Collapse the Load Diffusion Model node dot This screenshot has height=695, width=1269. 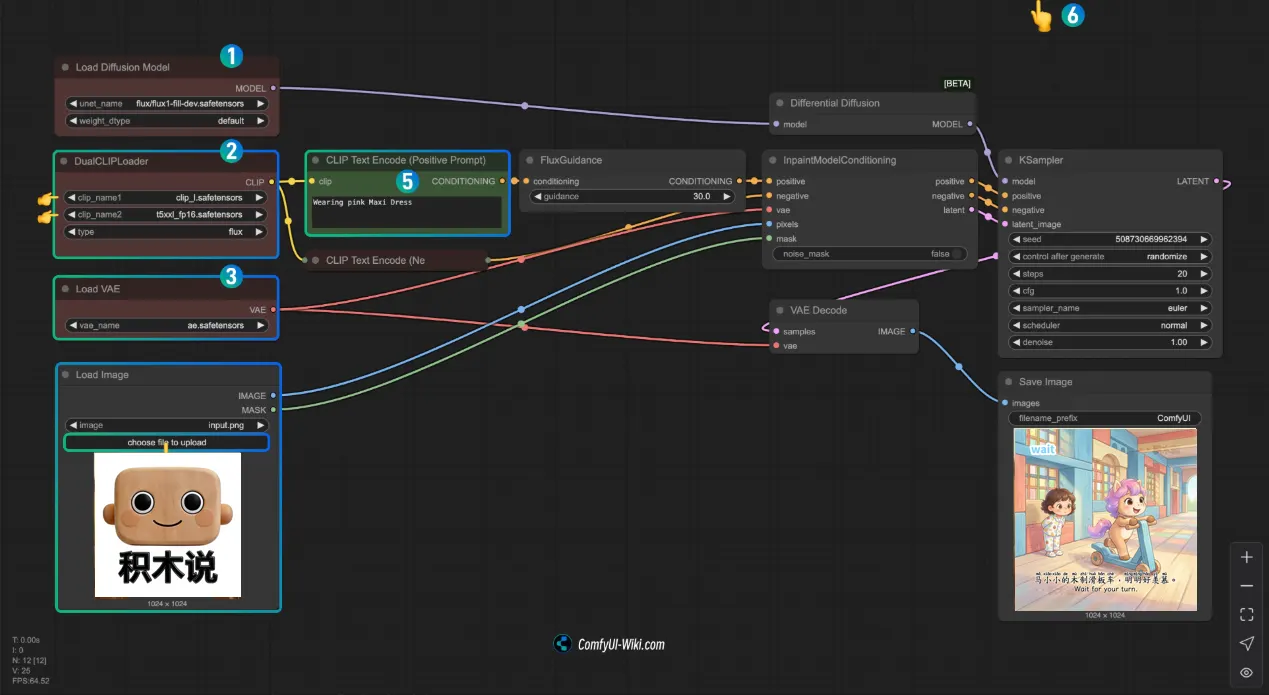(65, 68)
